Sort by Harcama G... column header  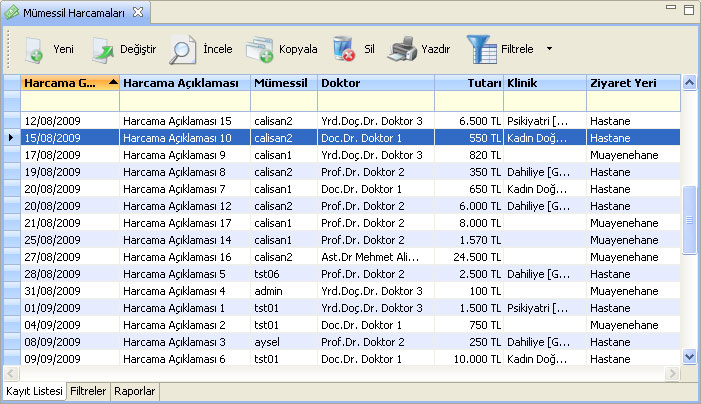point(63,82)
